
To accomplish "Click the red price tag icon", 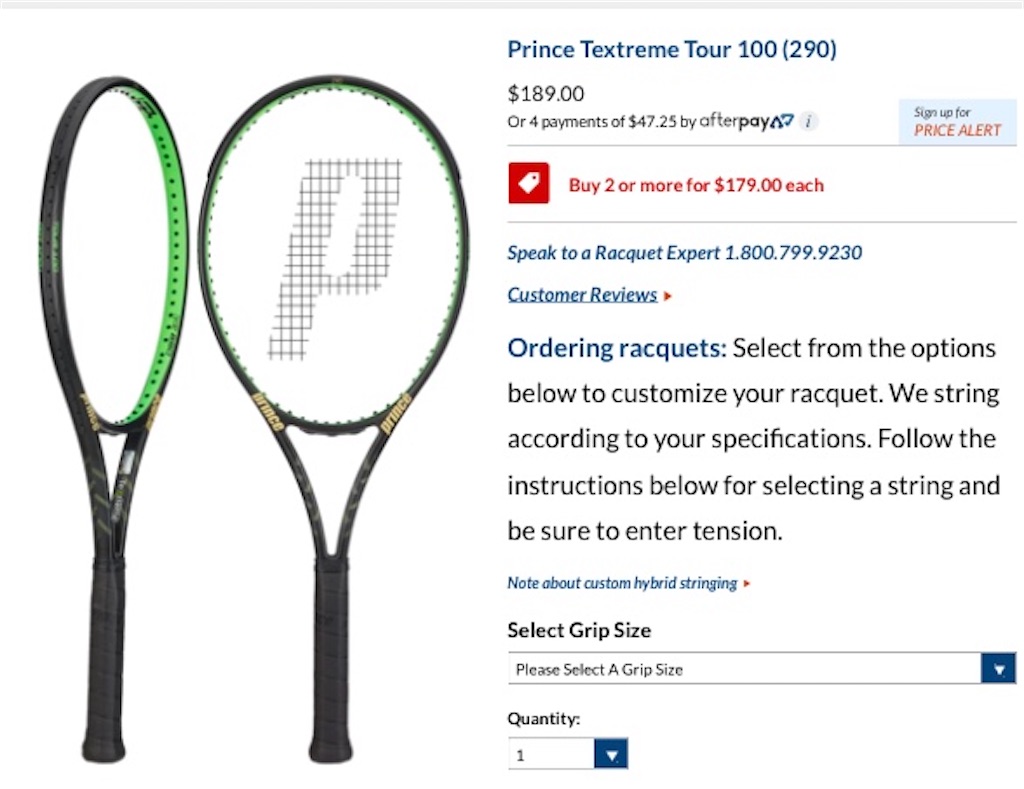I will pos(529,183).
